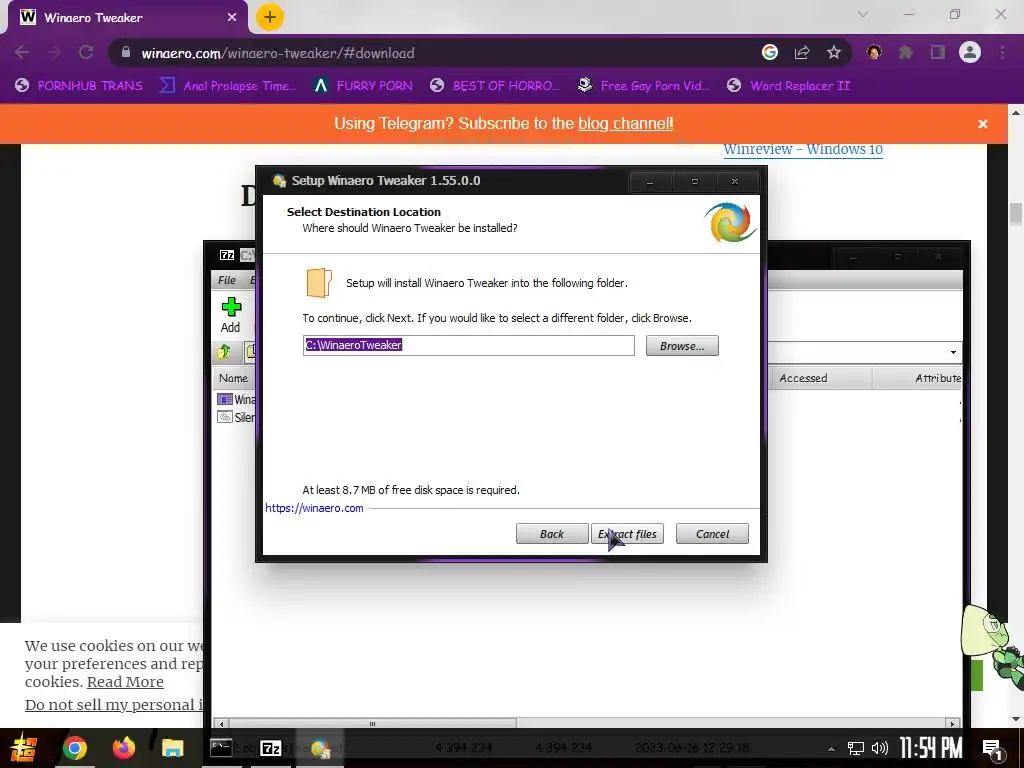Click the Extract files button

[628, 534]
